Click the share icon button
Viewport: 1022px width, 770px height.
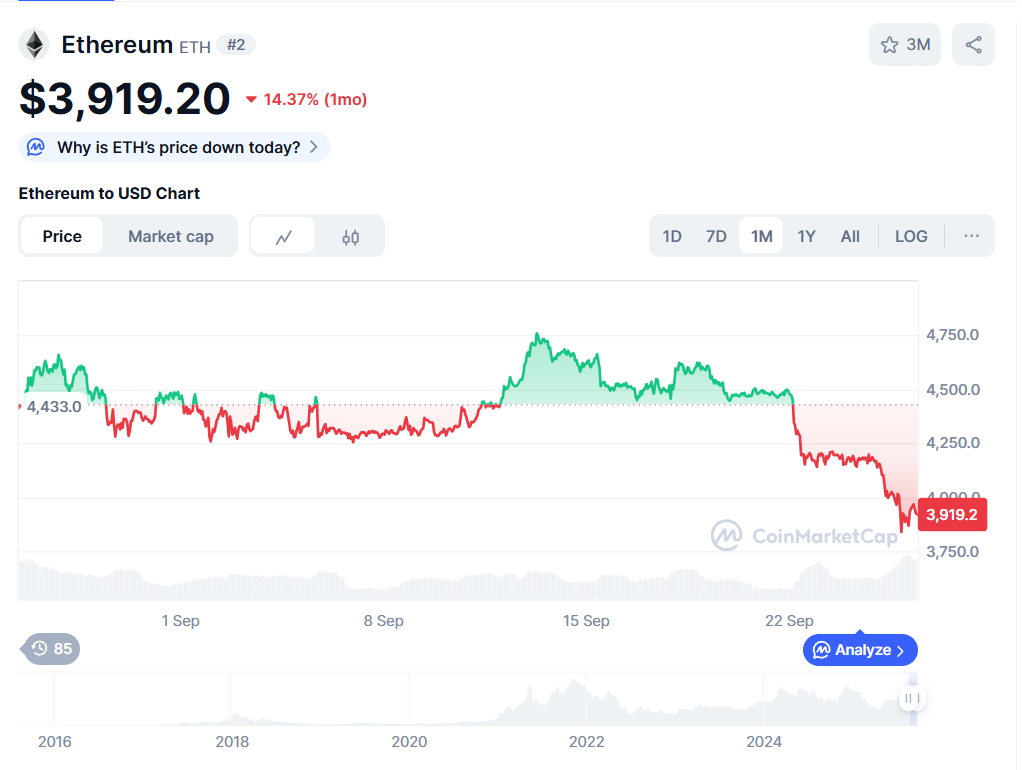(x=973, y=45)
